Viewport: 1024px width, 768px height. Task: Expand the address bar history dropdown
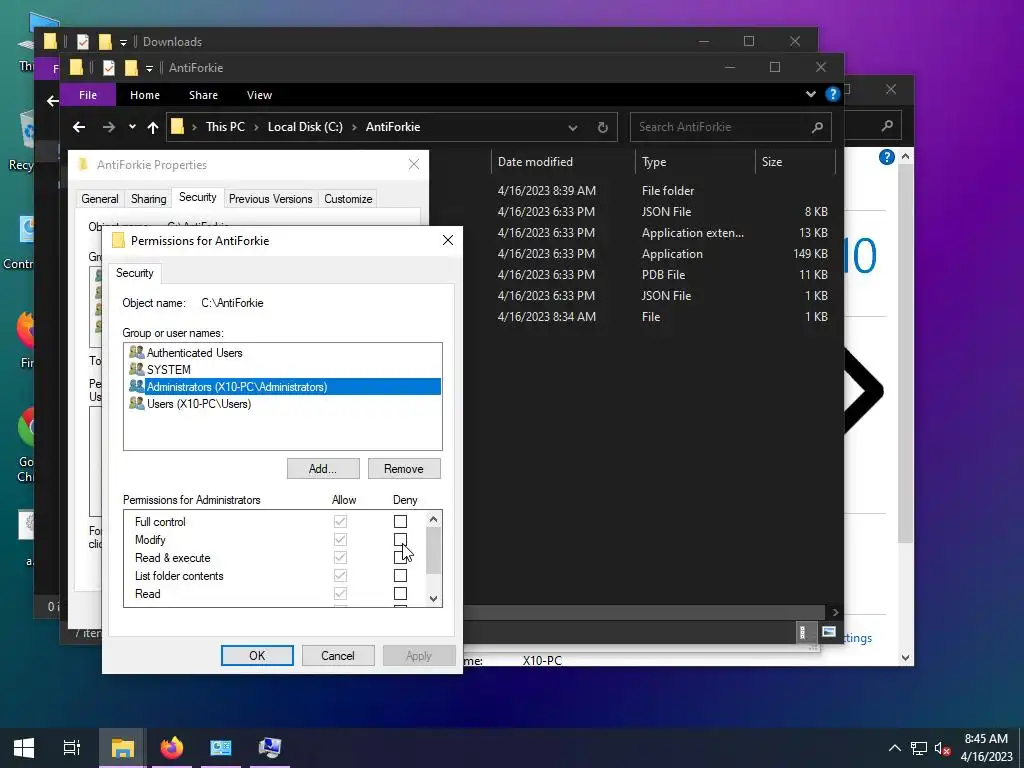(573, 127)
